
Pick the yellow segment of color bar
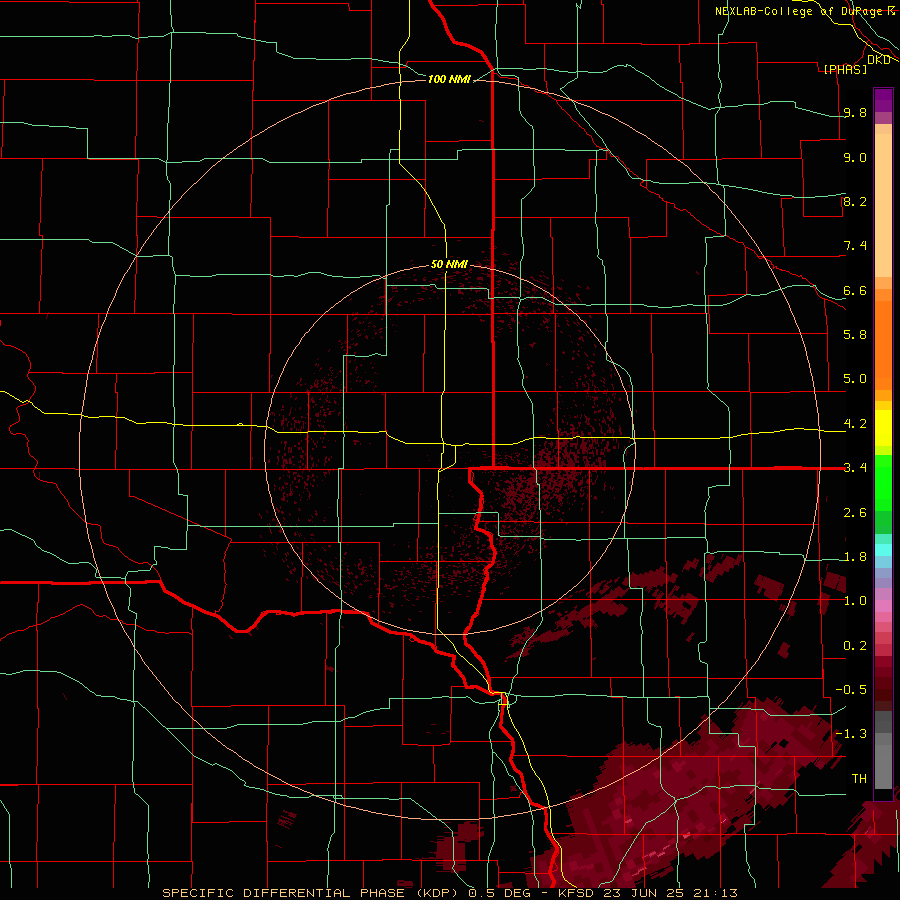(883, 428)
